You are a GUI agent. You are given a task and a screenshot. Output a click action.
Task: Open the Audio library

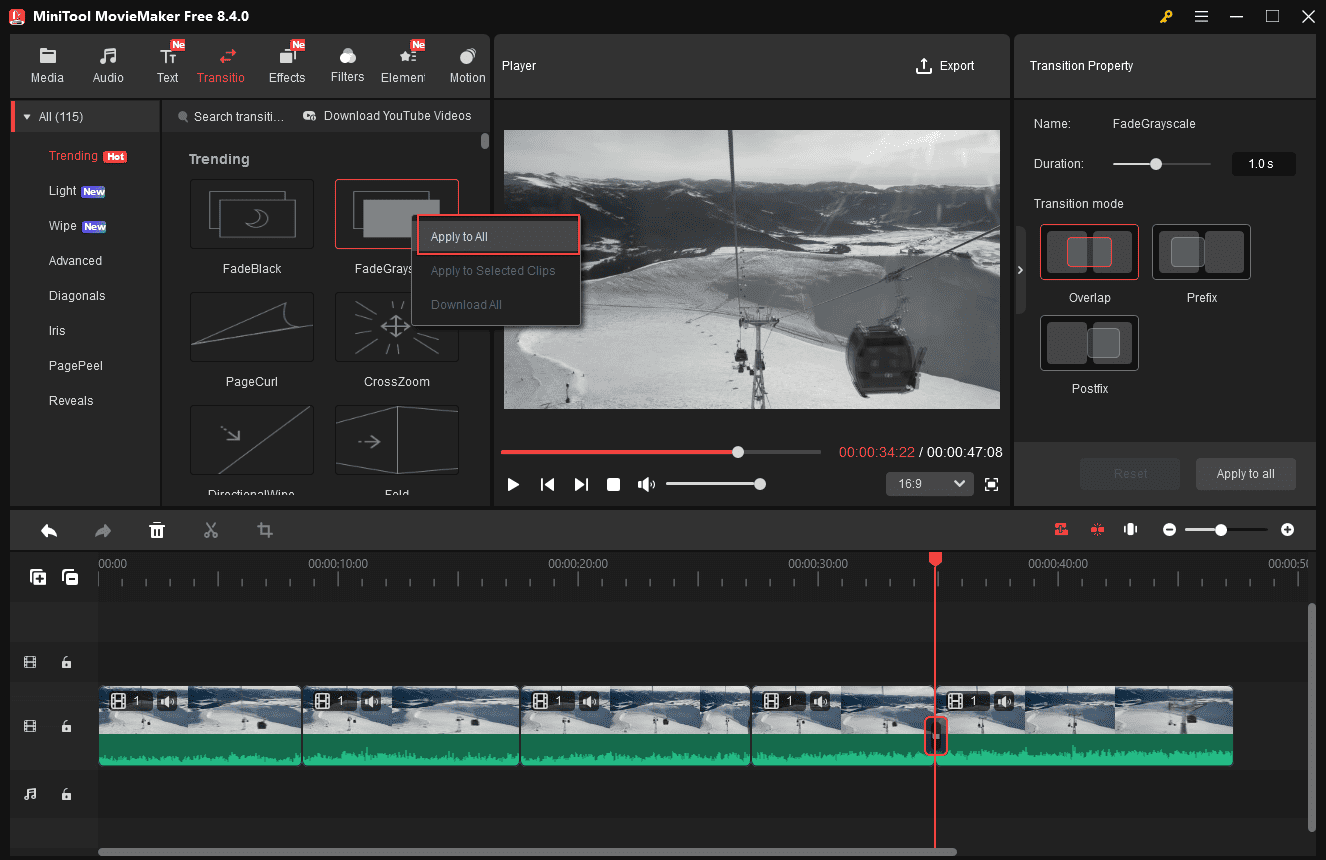[107, 62]
